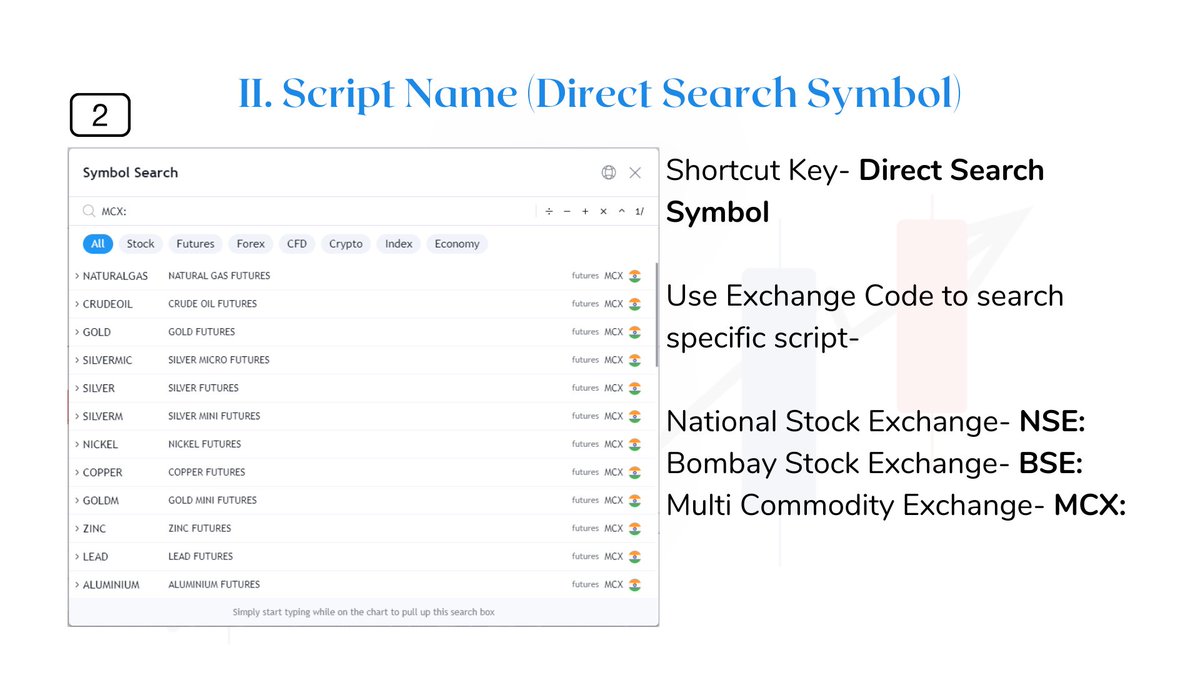This screenshot has width=1200, height=675.
Task: Click the globe sources icon in Symbol Search
Action: click(608, 173)
